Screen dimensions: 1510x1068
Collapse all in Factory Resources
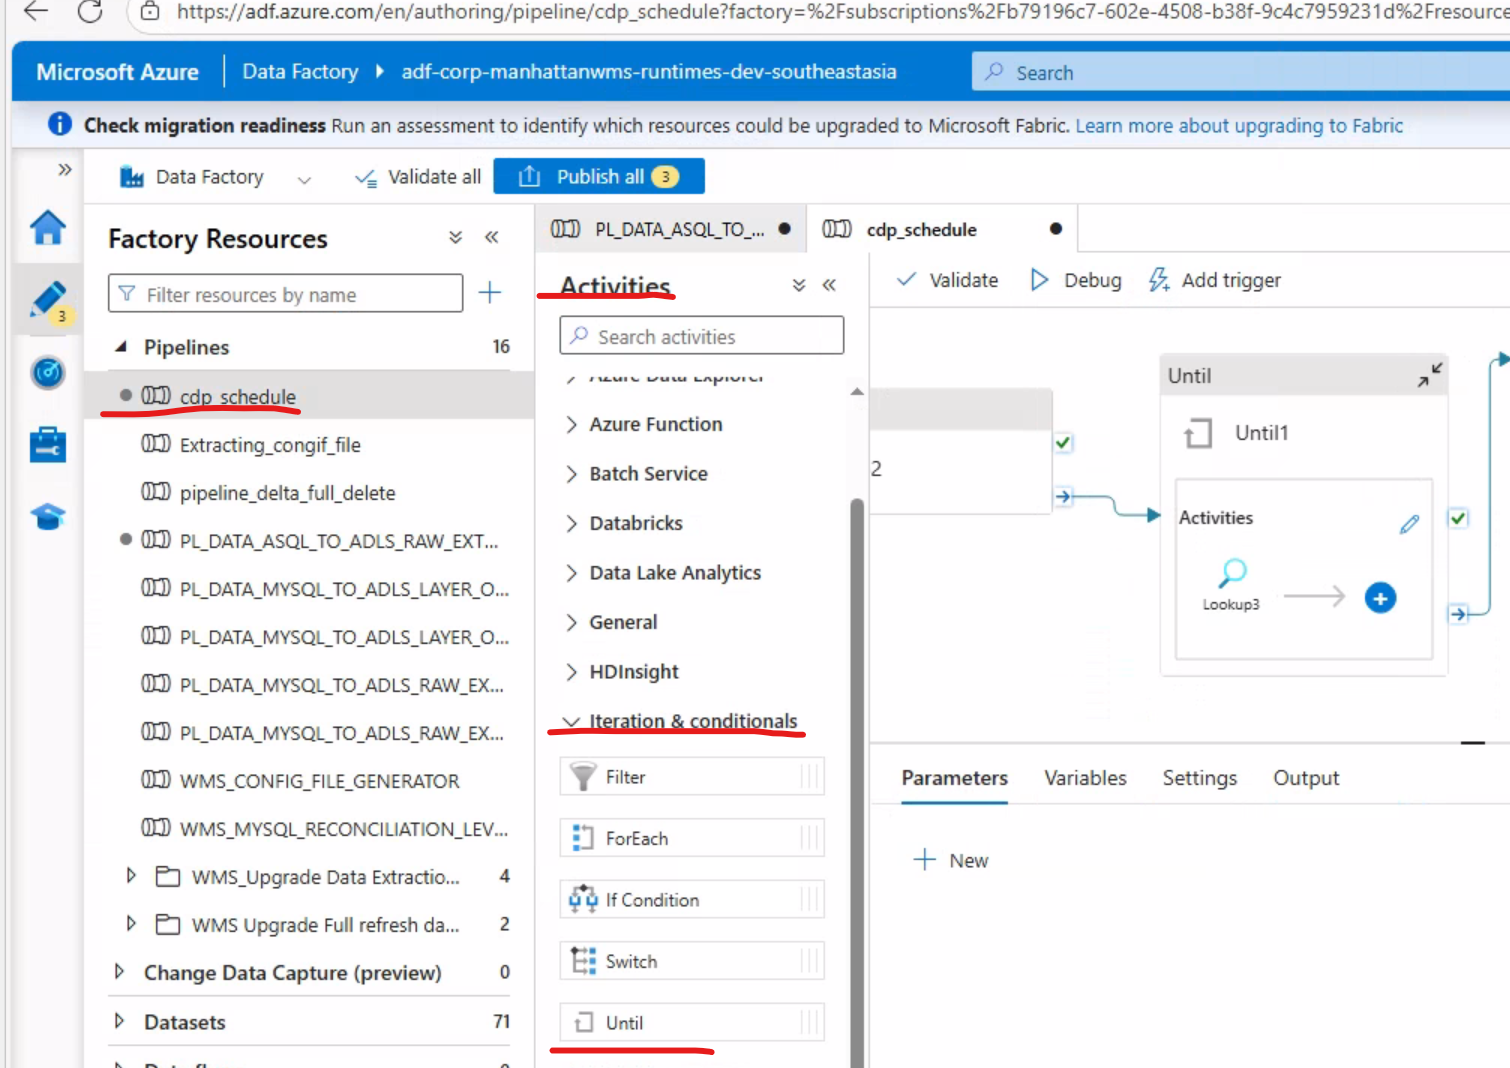(x=456, y=237)
